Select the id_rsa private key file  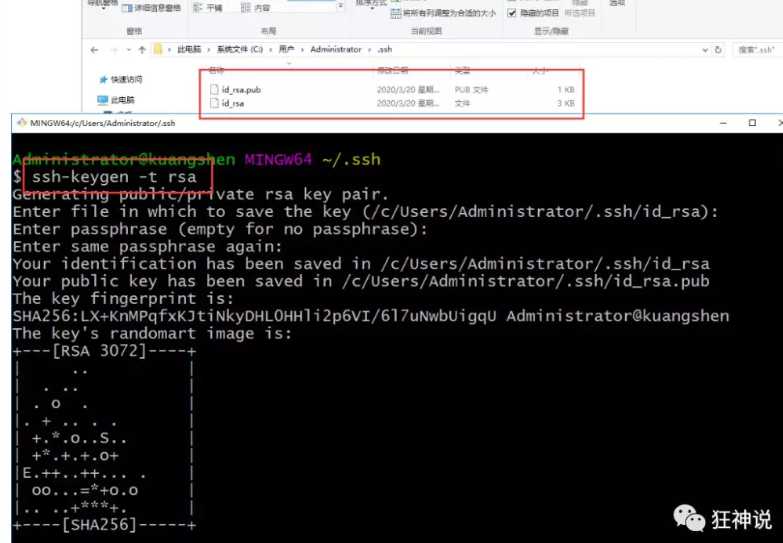click(233, 103)
